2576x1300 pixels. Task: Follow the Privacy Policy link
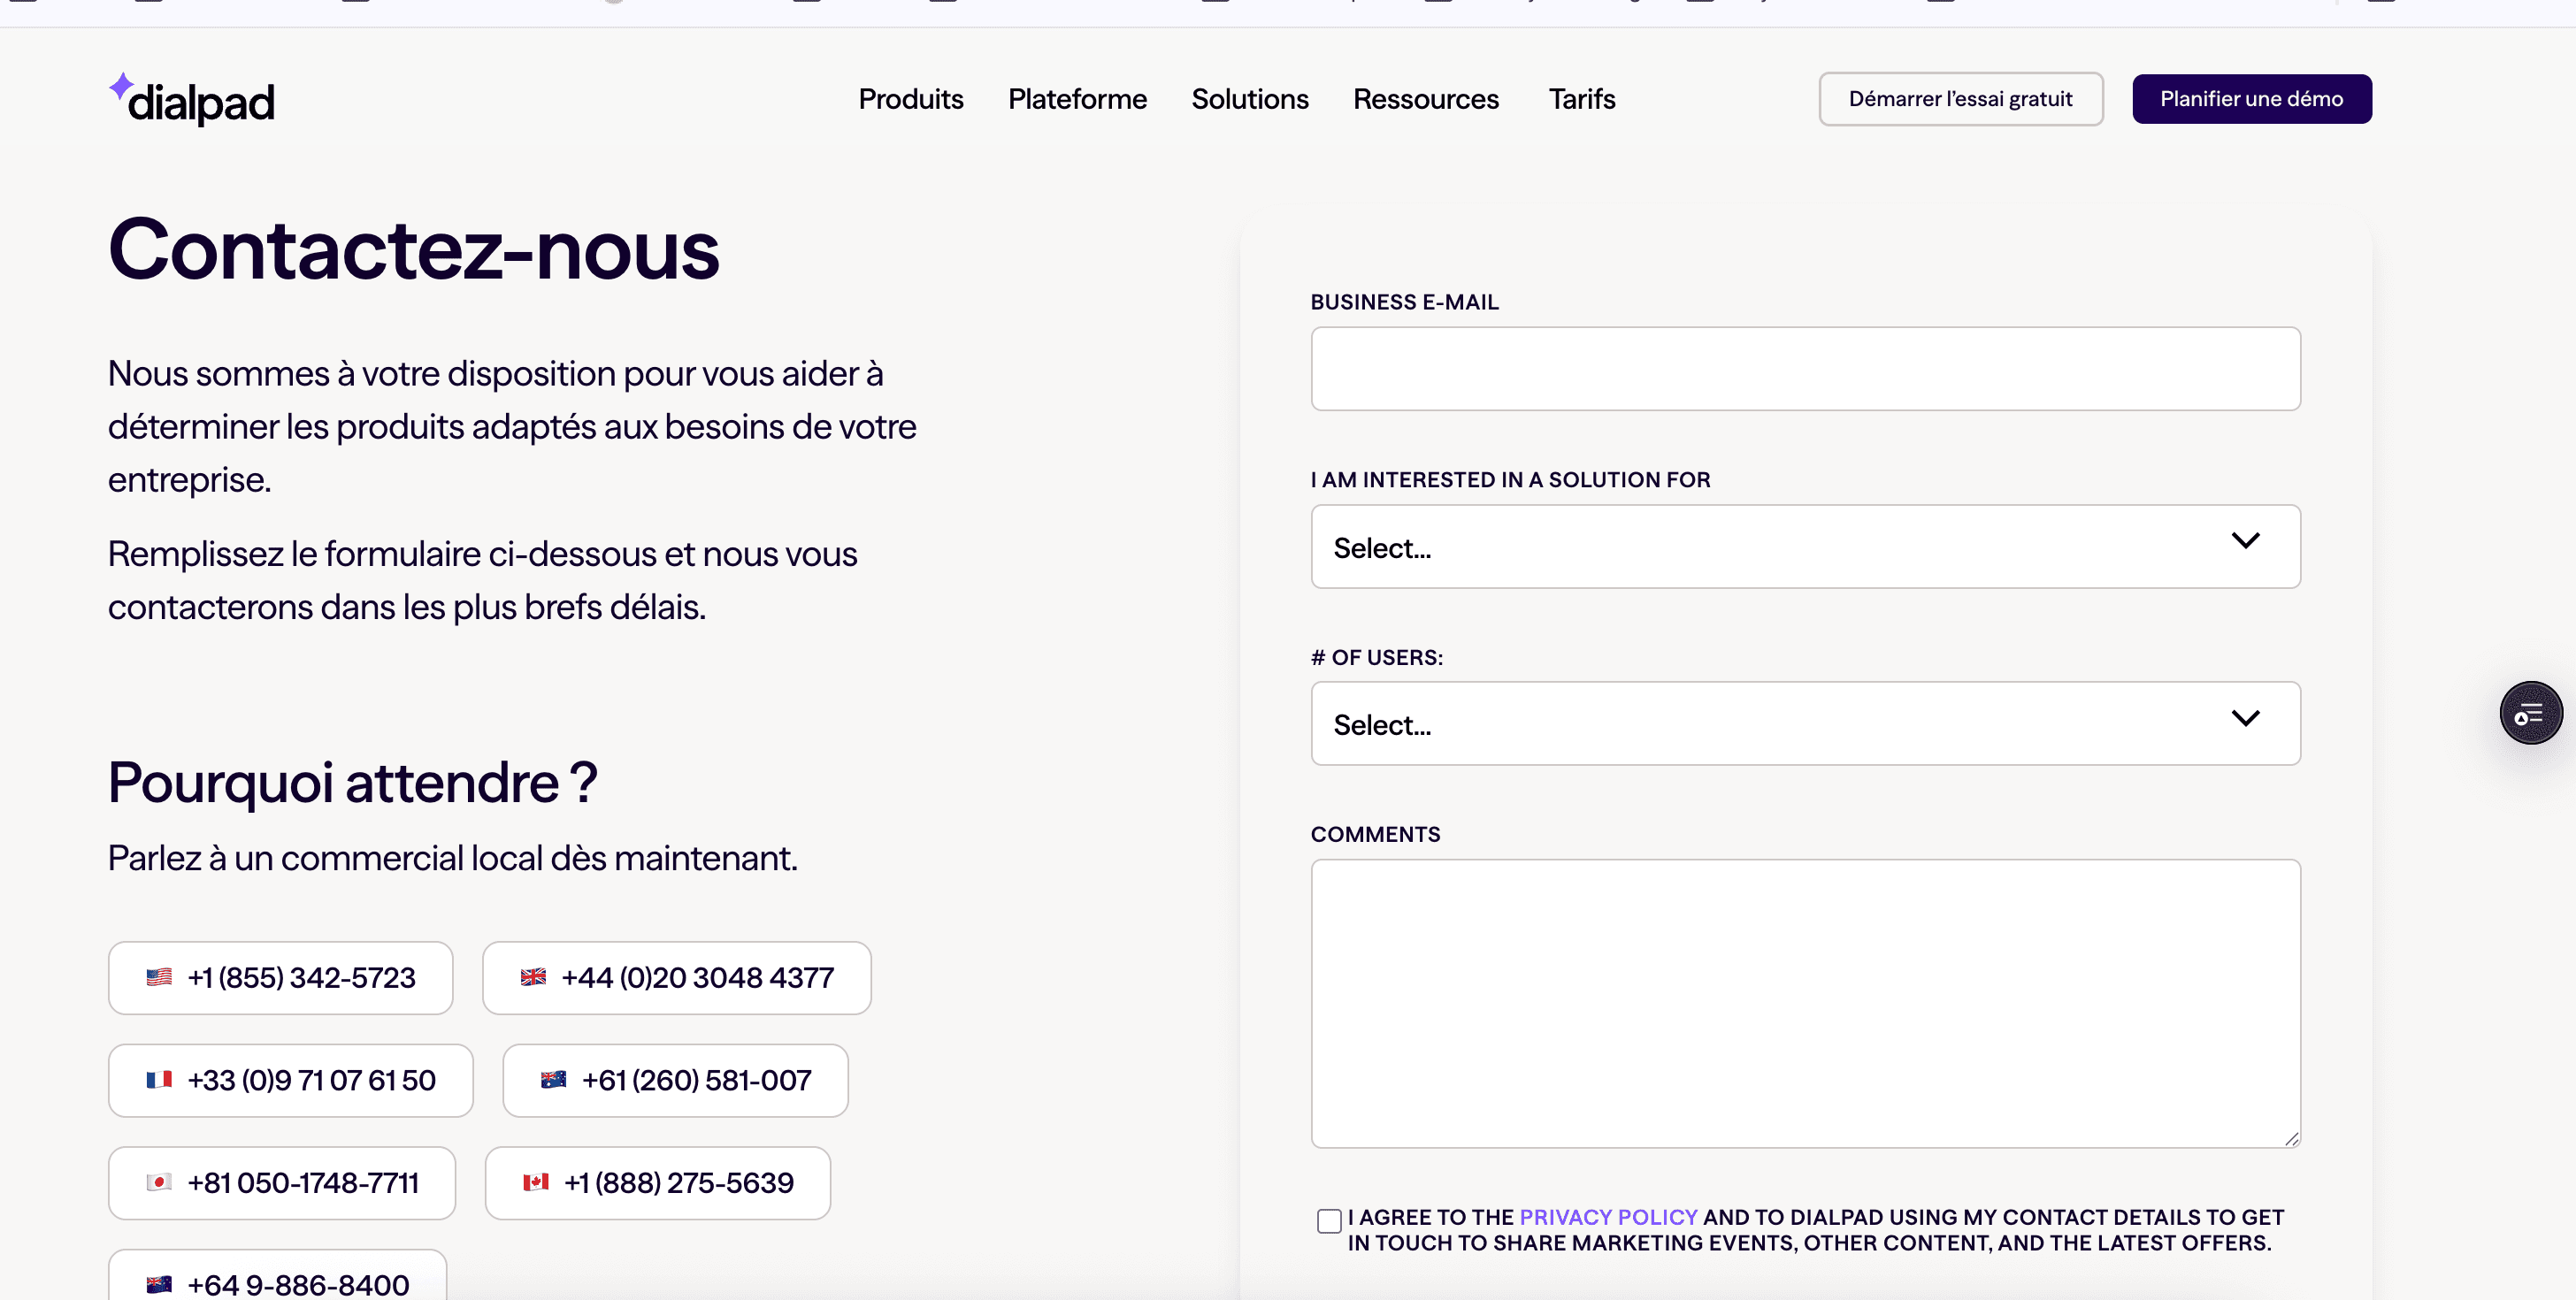point(1608,1217)
